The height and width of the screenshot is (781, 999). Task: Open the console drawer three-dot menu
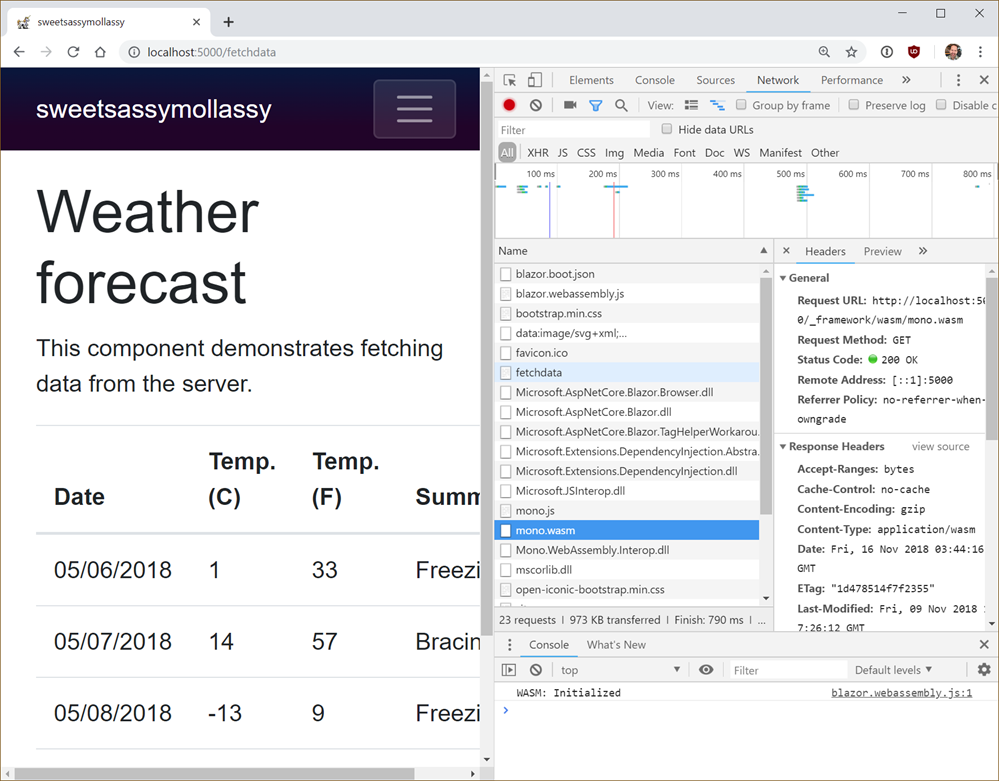509,645
